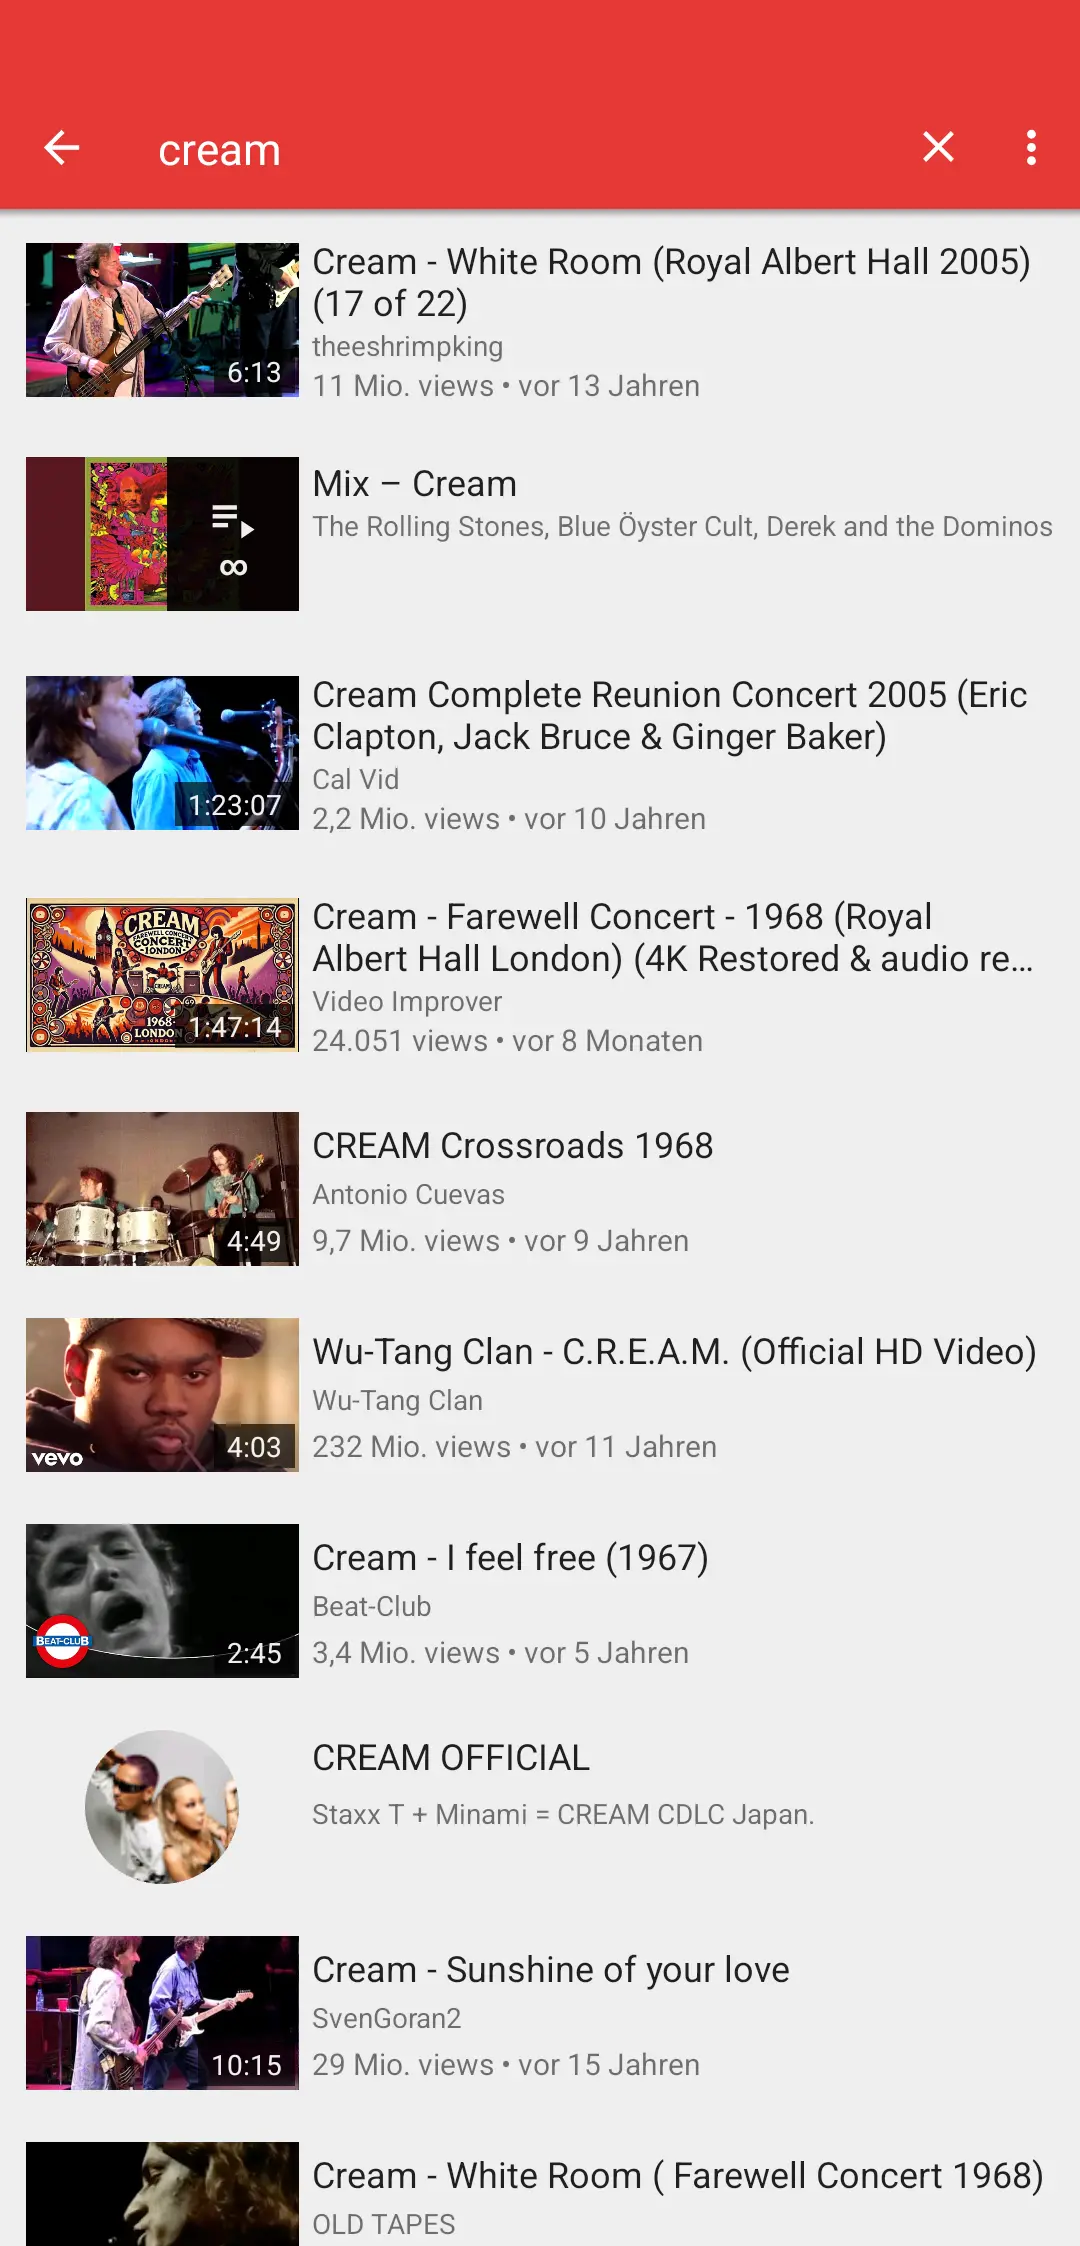Open Mix – Cream title
Viewport: 1080px width, 2246px height.
(x=415, y=484)
